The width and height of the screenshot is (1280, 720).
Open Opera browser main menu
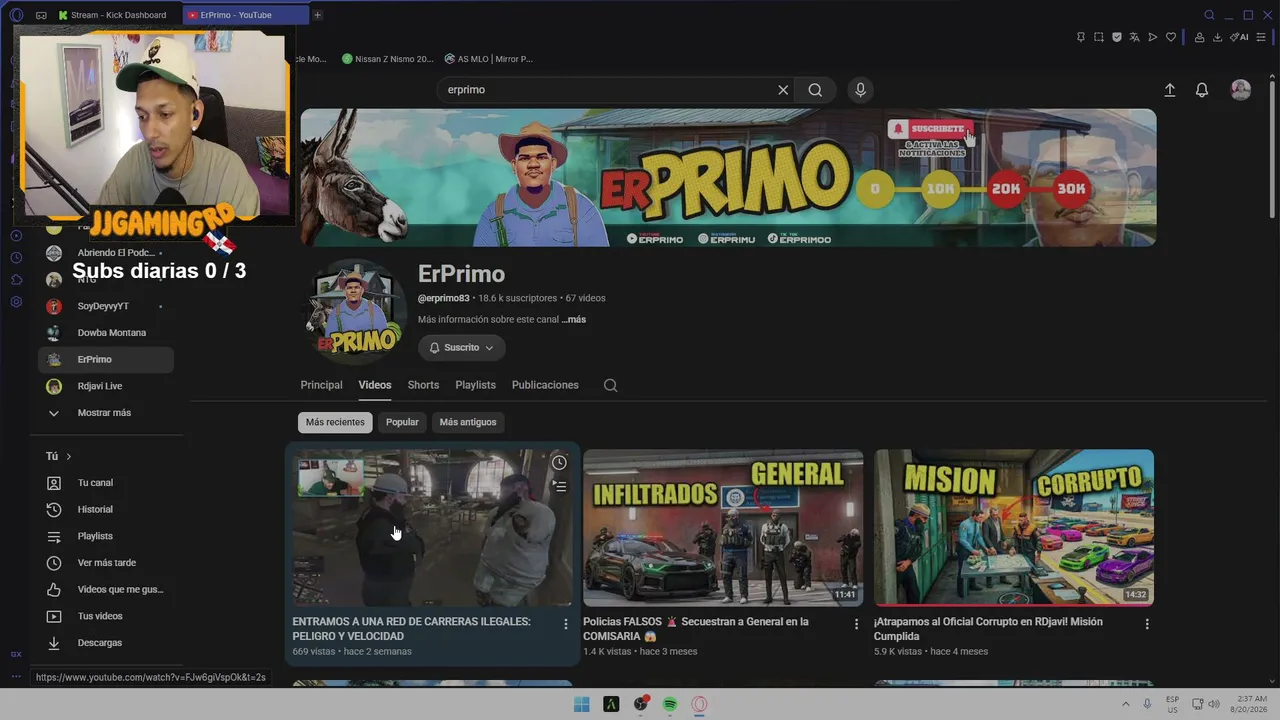16,15
